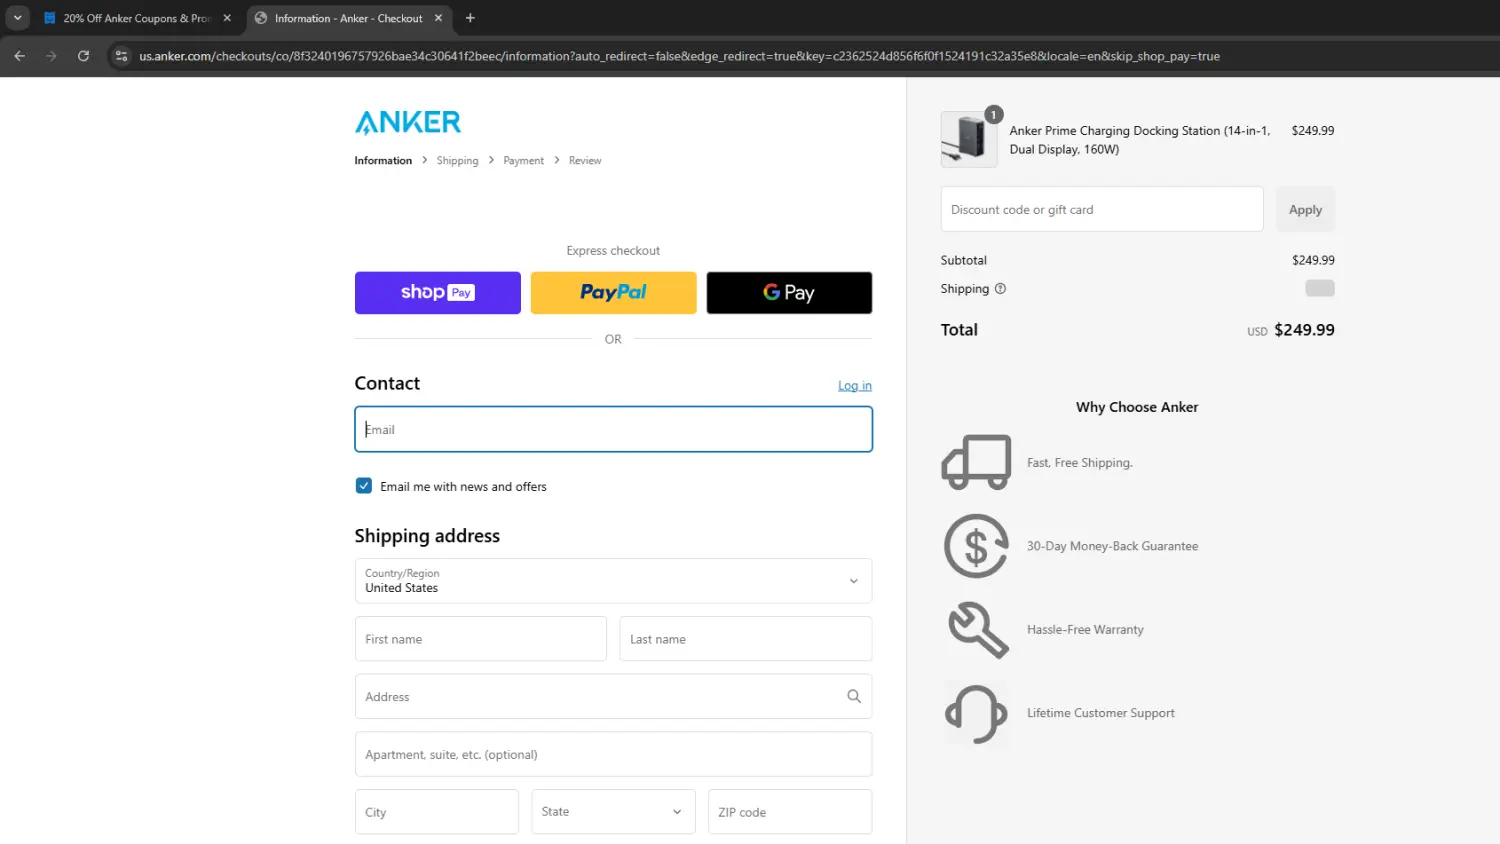Click the Lifetime Customer Support text

(1100, 713)
